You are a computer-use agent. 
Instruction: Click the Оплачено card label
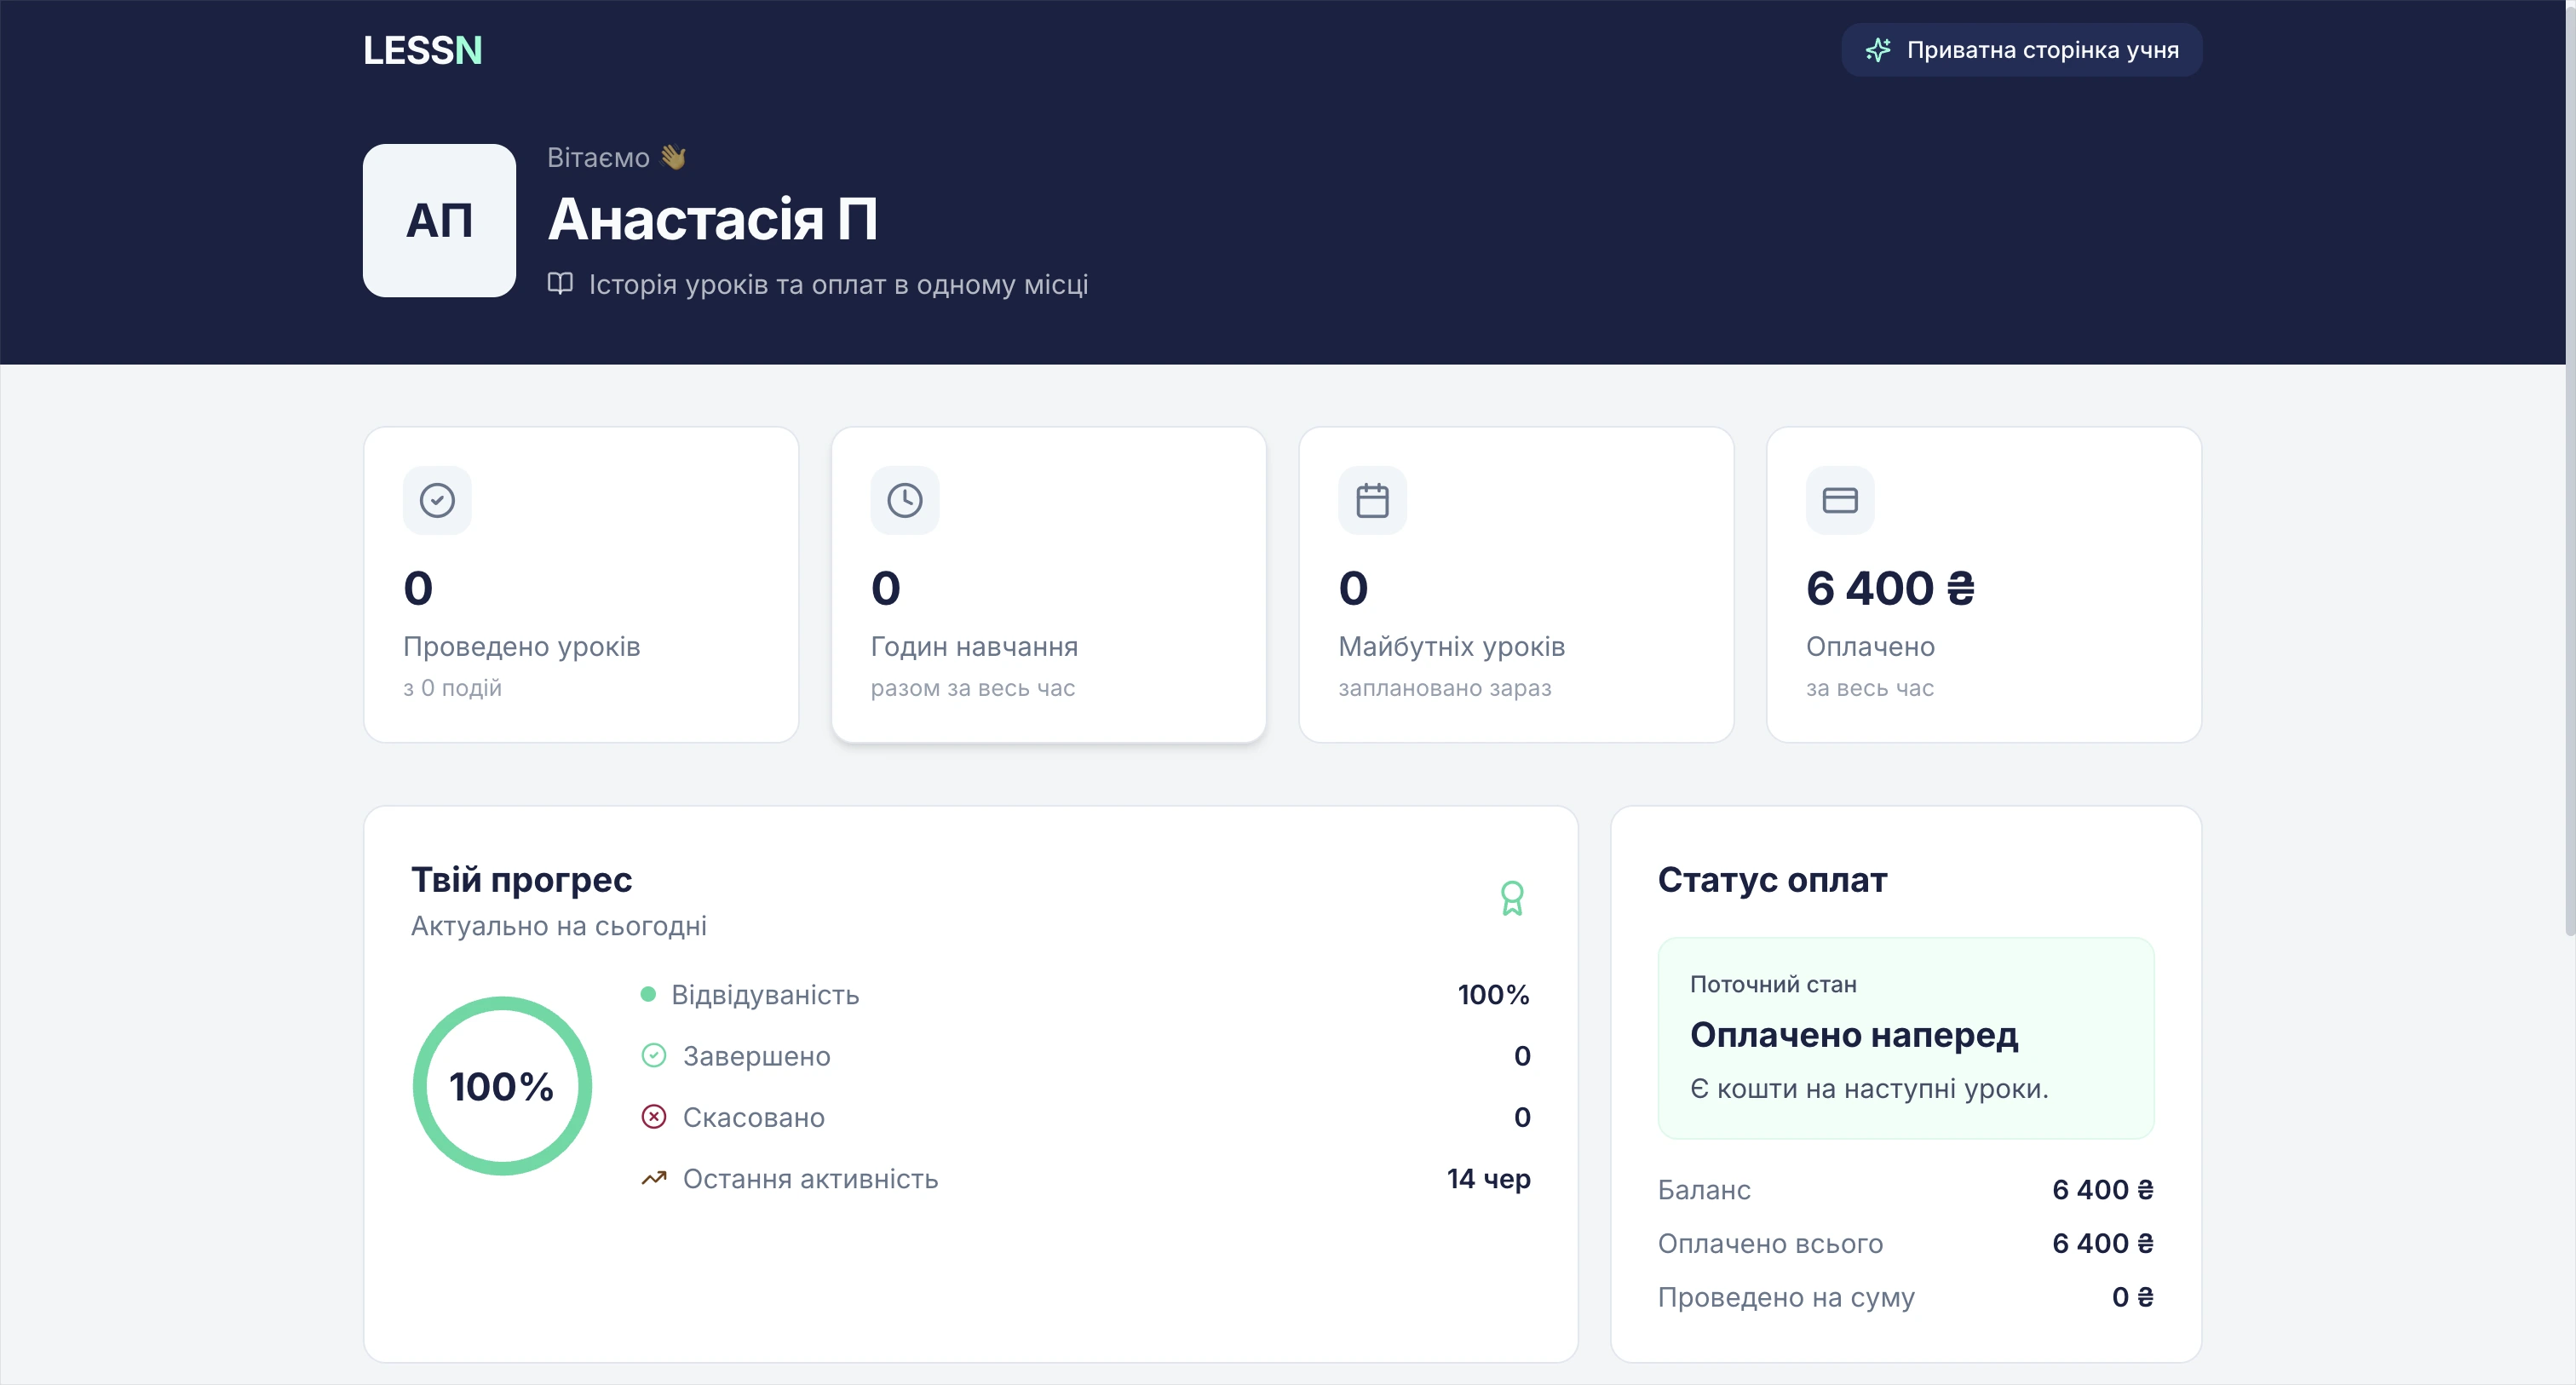tap(1871, 646)
